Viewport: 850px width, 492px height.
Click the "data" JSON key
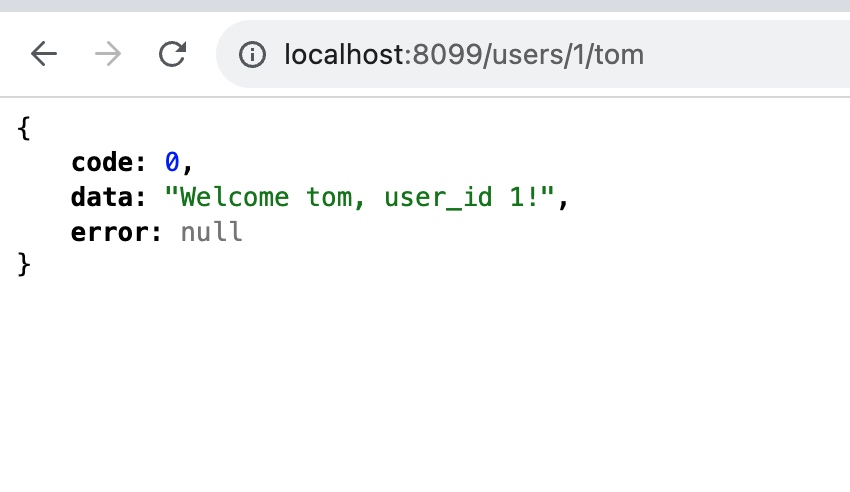[102, 197]
